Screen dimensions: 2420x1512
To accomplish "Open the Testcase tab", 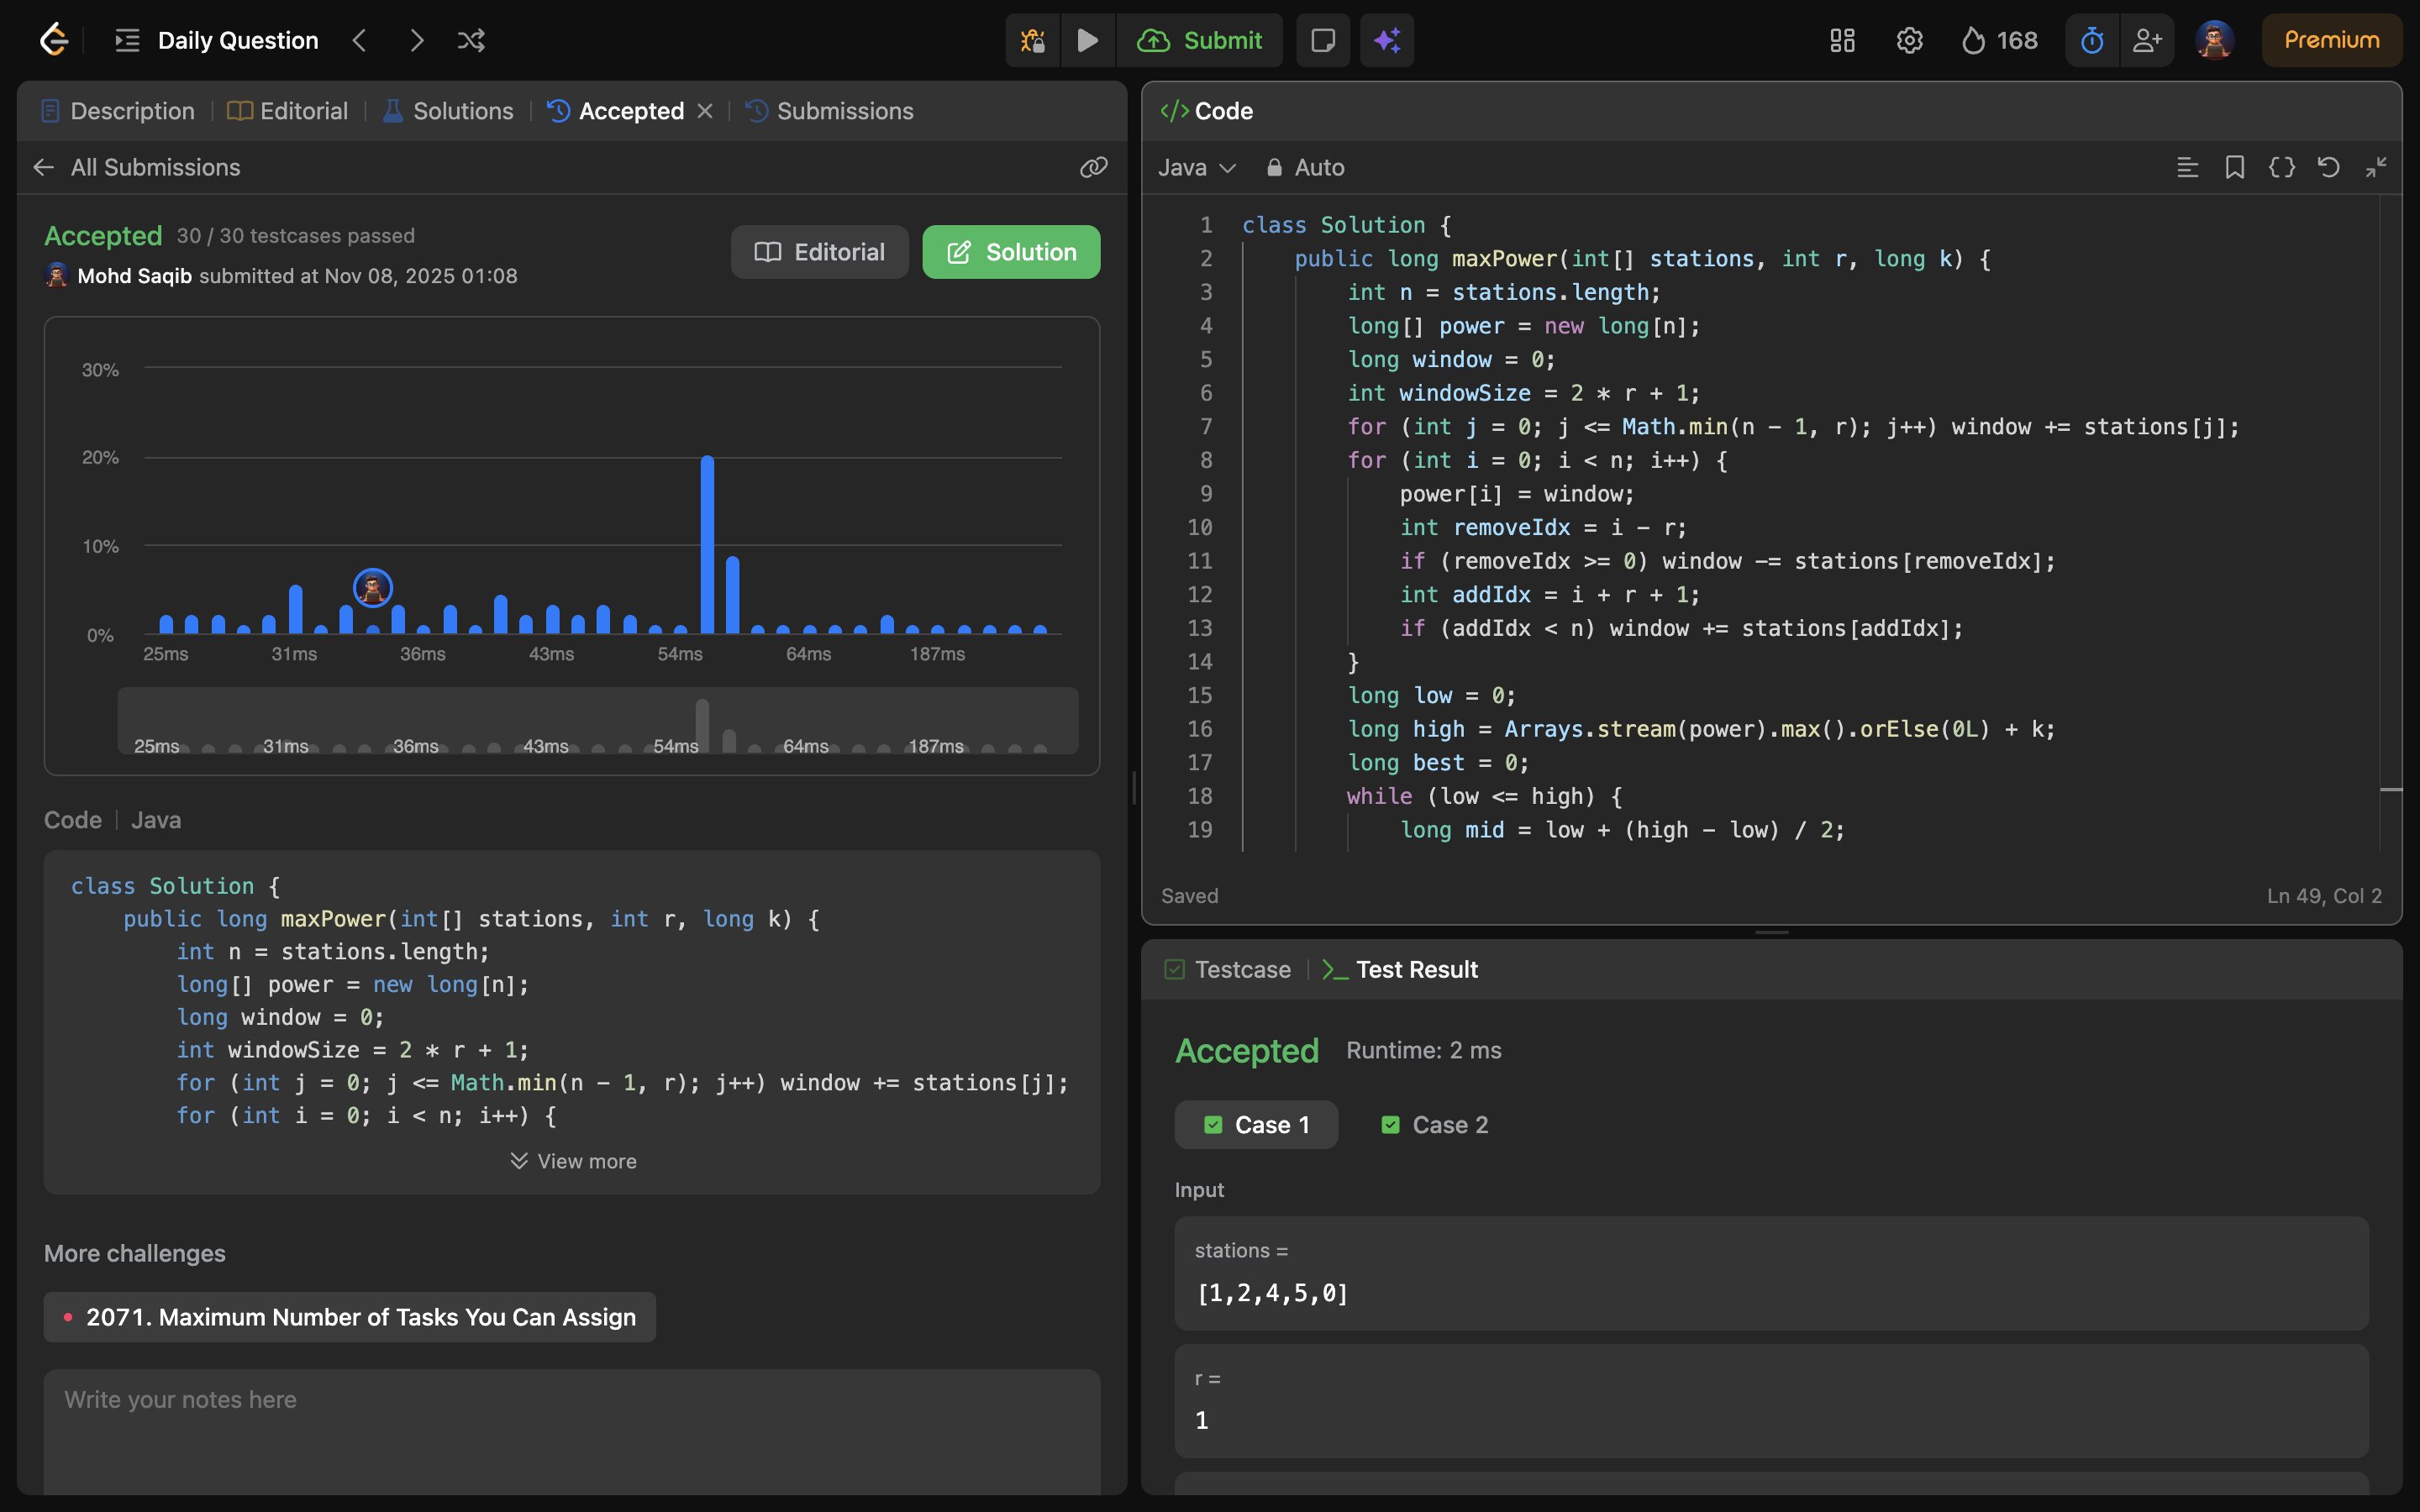I will click(1228, 969).
